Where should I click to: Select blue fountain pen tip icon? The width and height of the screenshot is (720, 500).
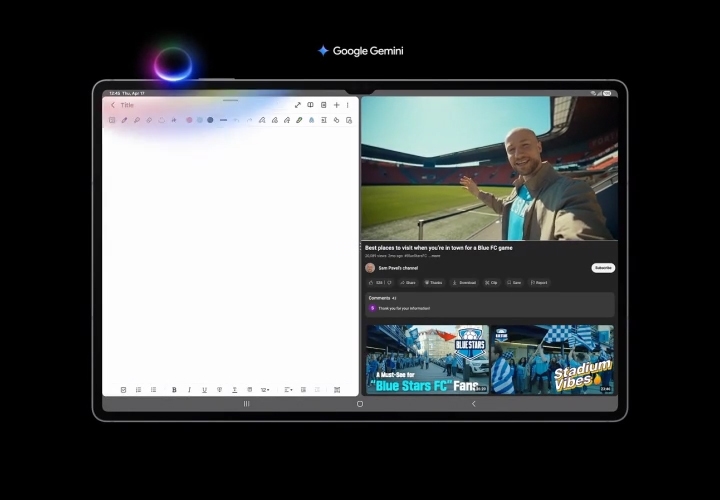tap(311, 120)
